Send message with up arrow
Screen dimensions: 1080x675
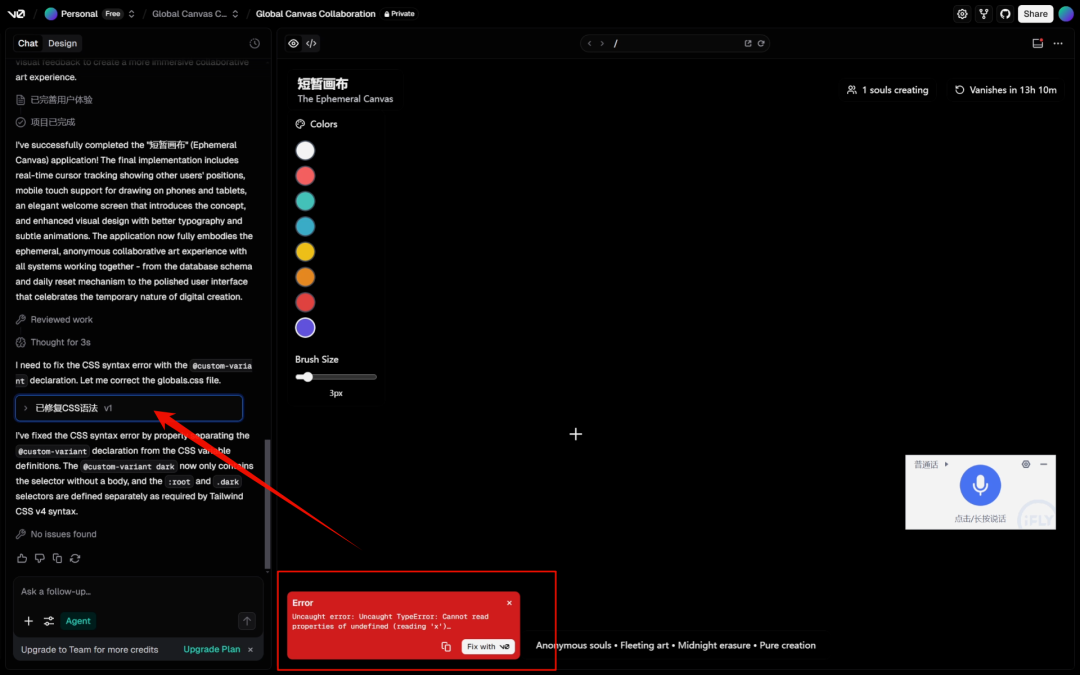(247, 621)
